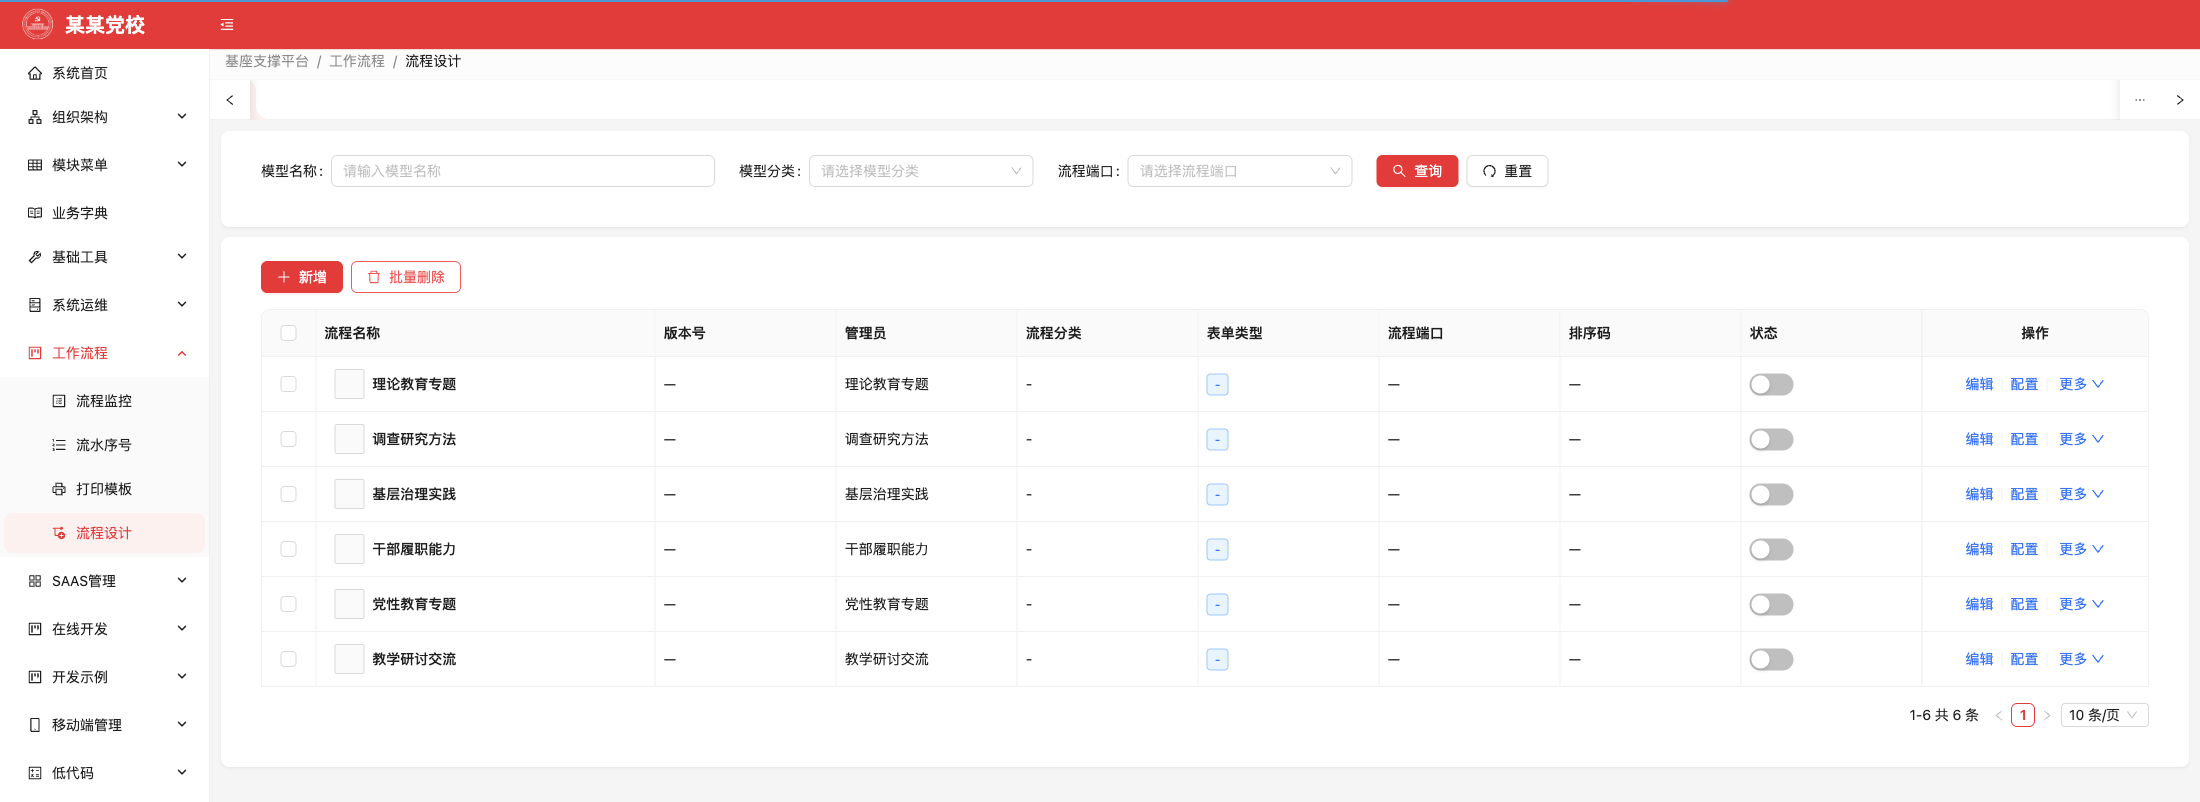Click the 流程监控 sidebar icon

59,401
